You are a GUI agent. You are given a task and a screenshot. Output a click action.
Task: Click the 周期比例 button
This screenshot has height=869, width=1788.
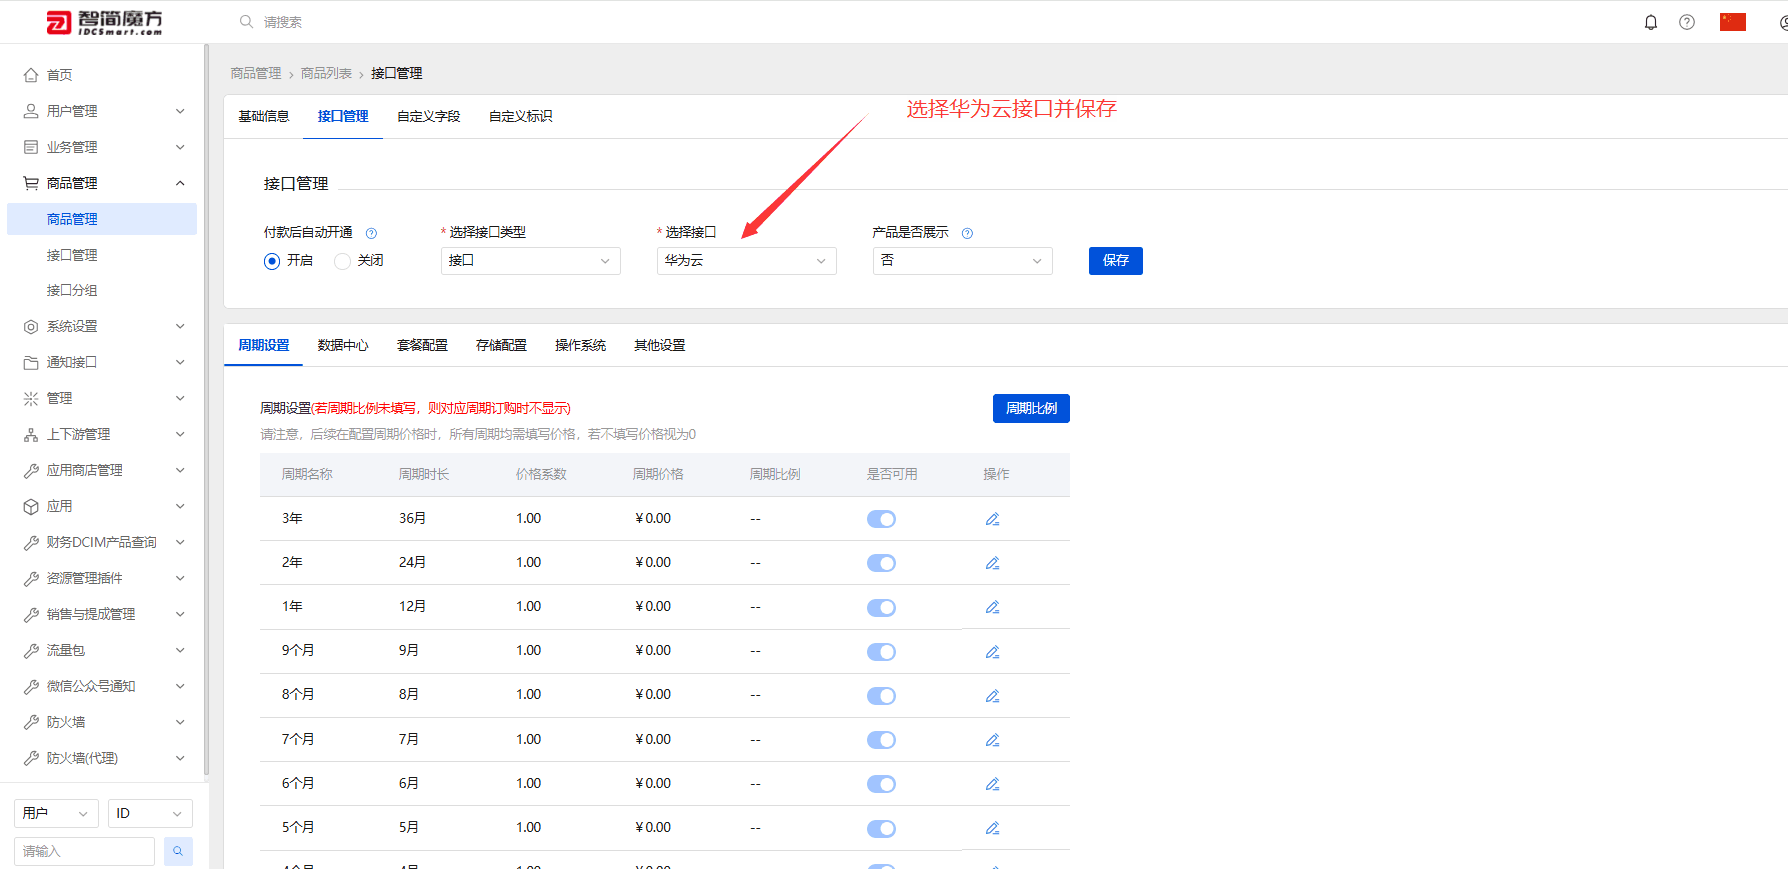tap(1031, 408)
